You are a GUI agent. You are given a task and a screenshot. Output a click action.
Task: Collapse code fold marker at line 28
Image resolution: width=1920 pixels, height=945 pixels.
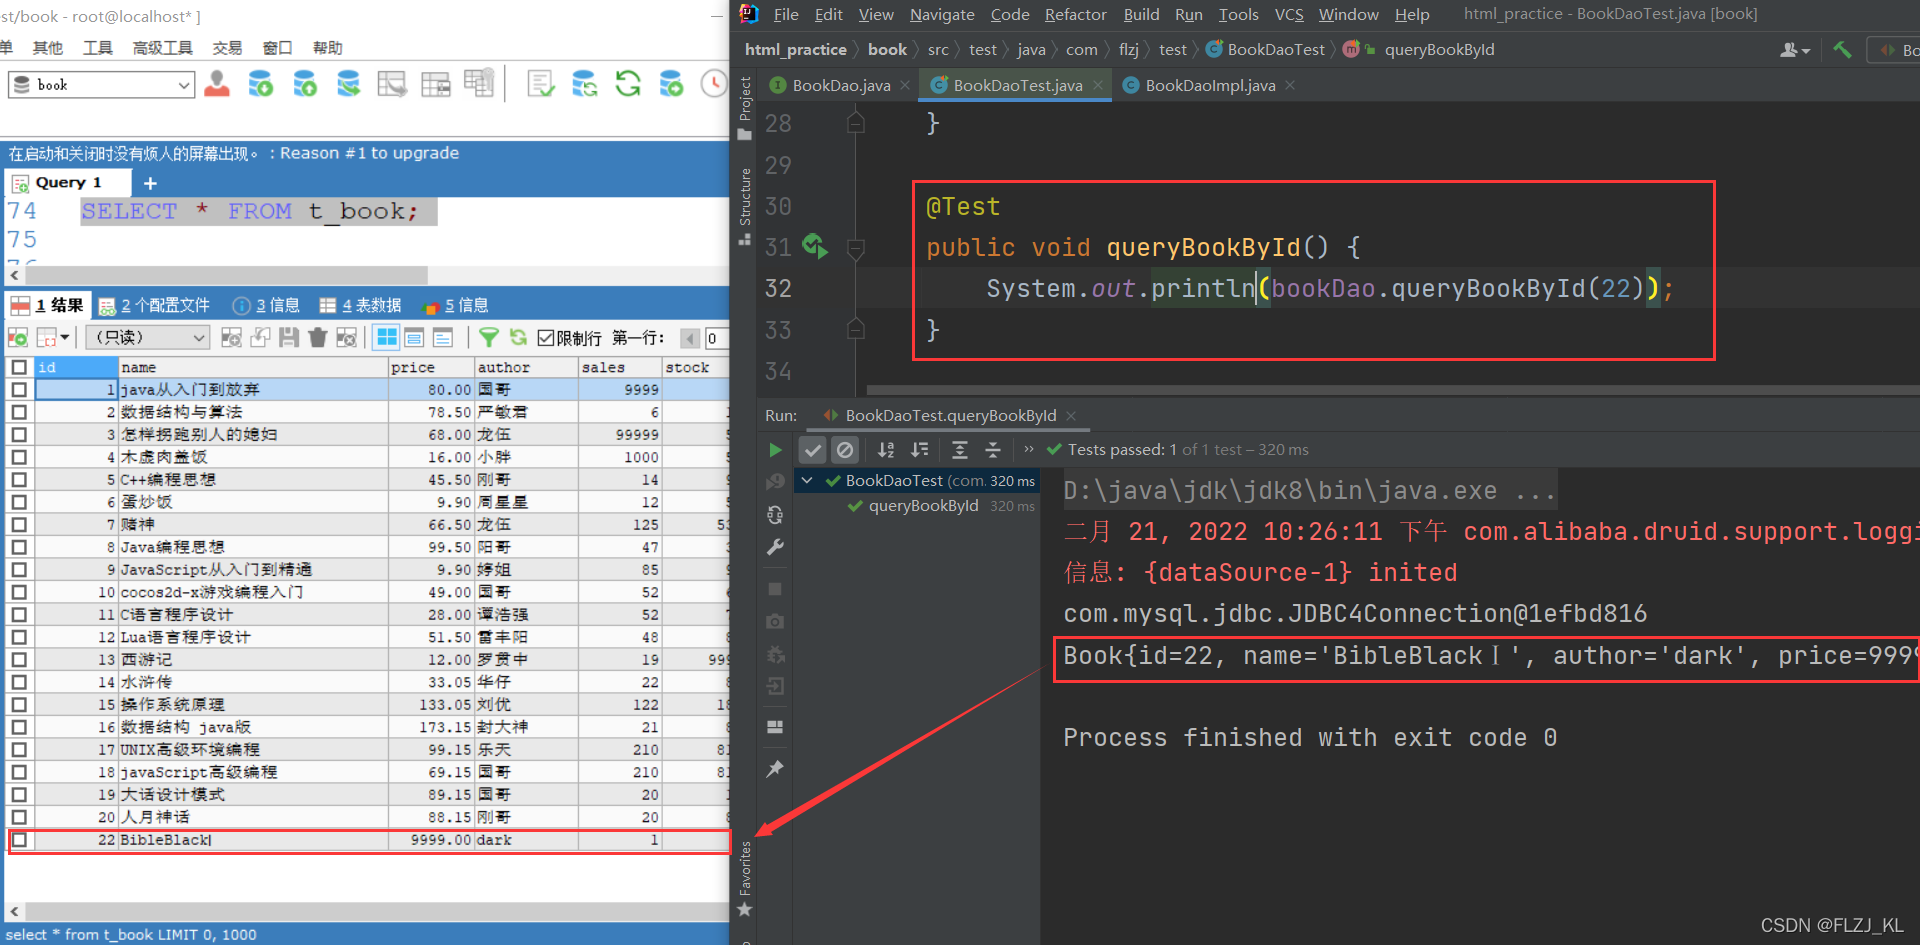(856, 123)
